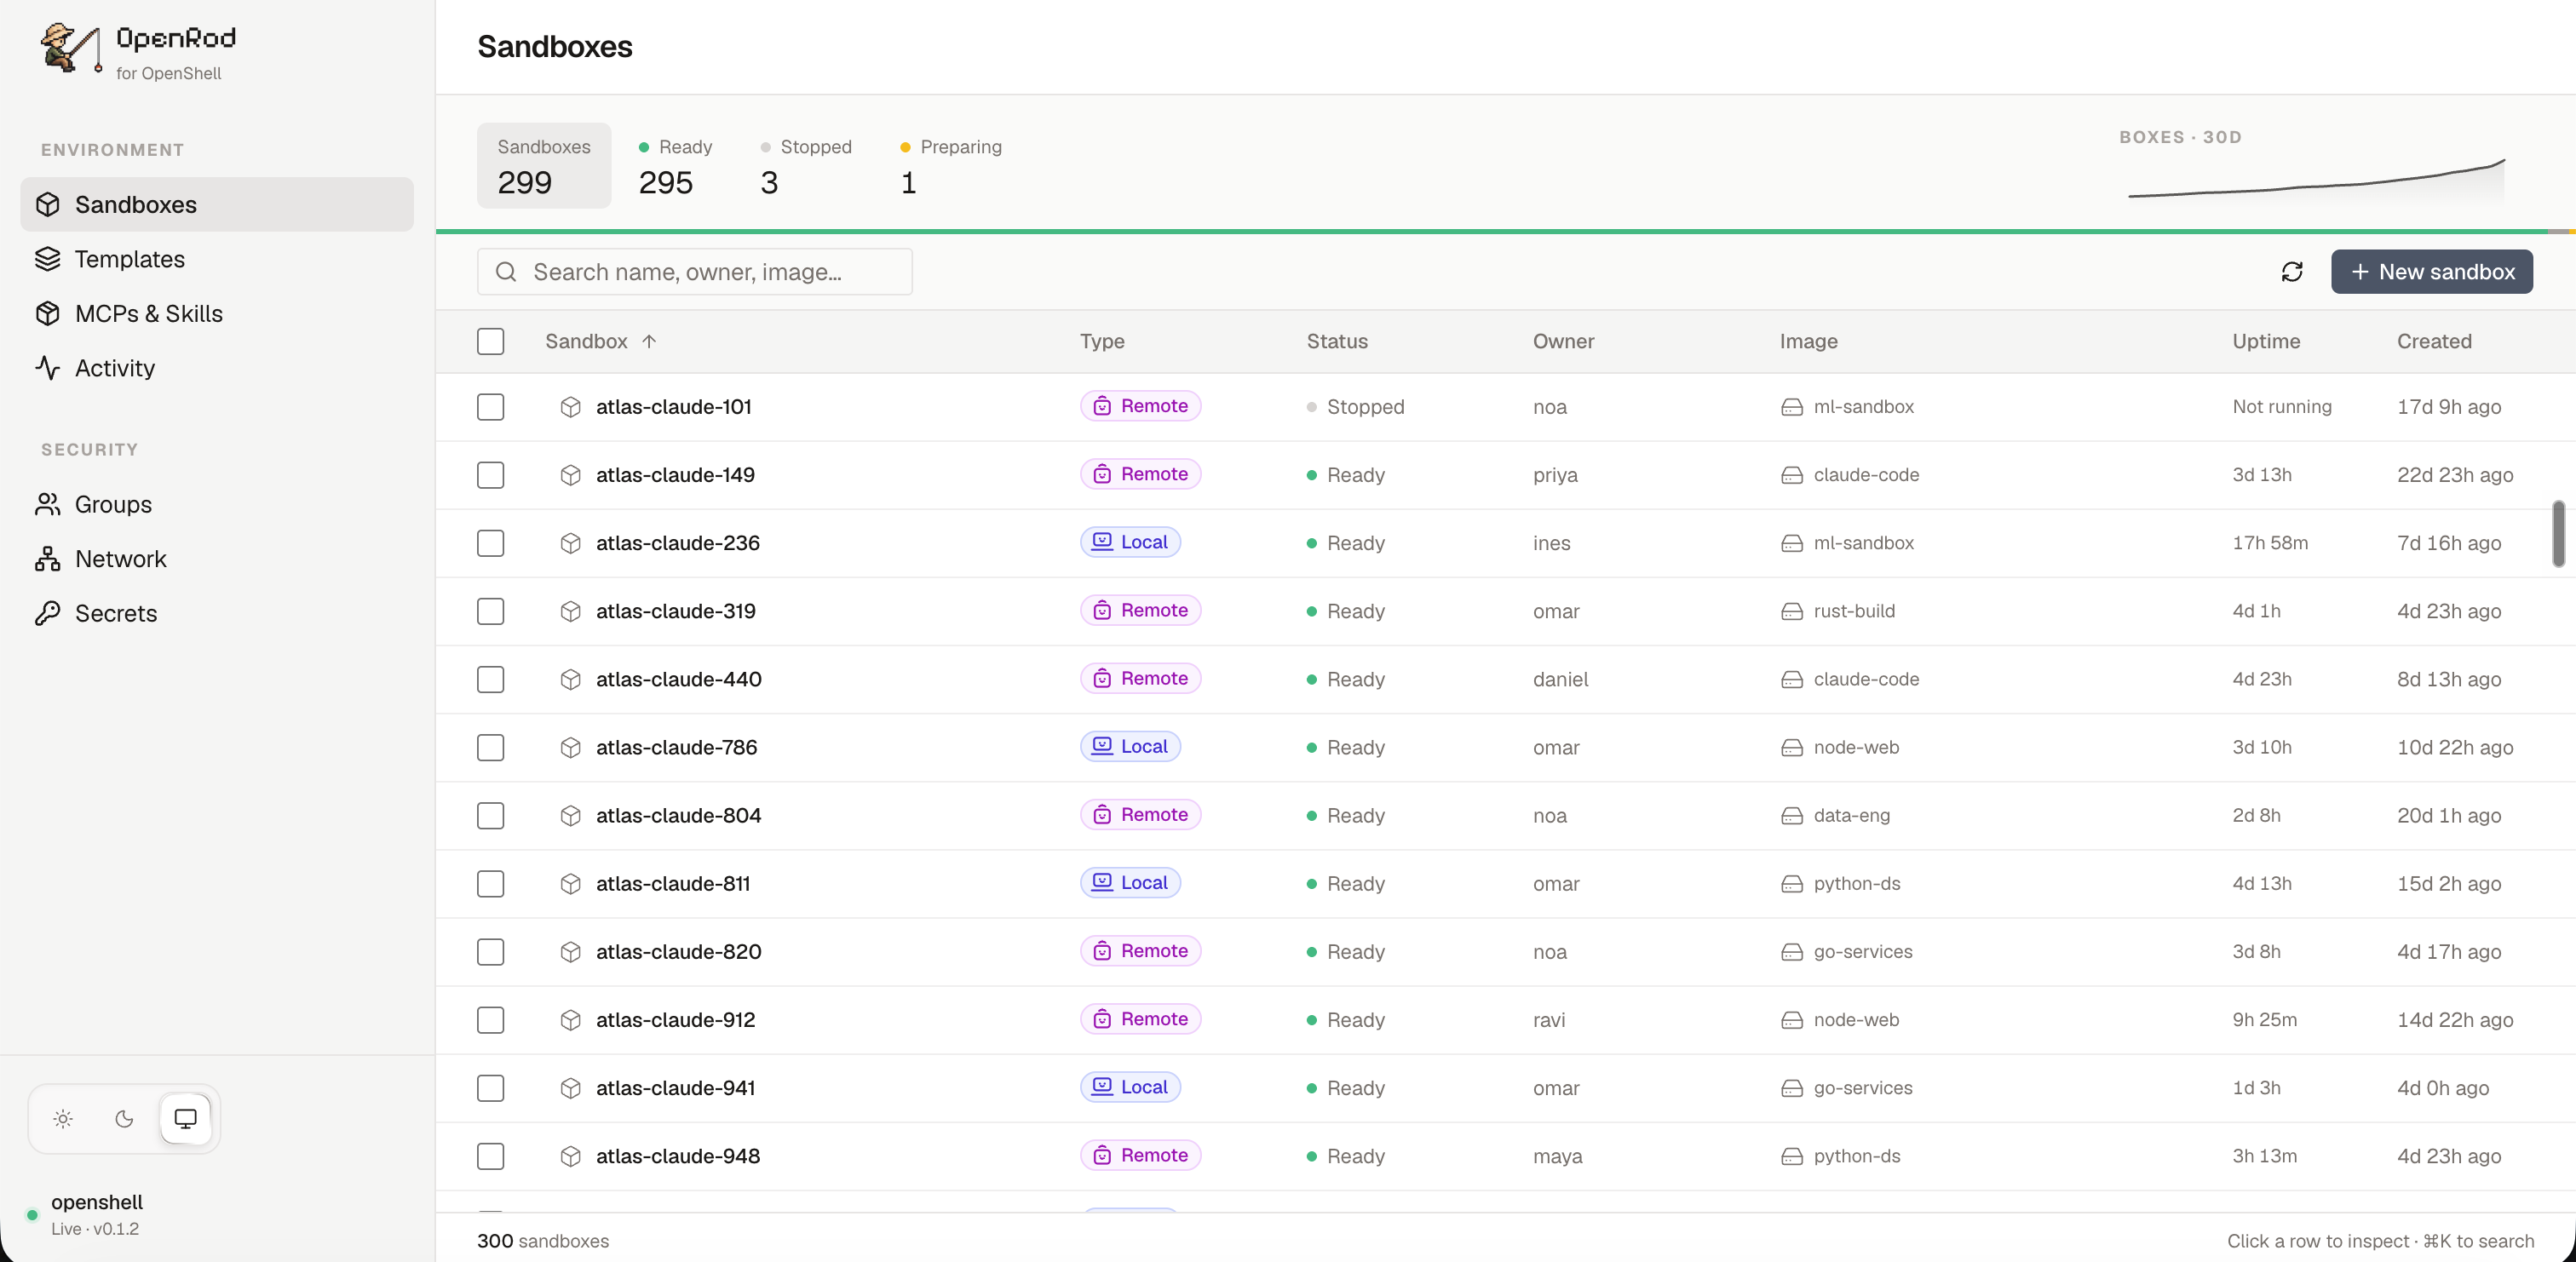Check the atlas-claude-811 checkbox
2576x1262 pixels.
[490, 884]
